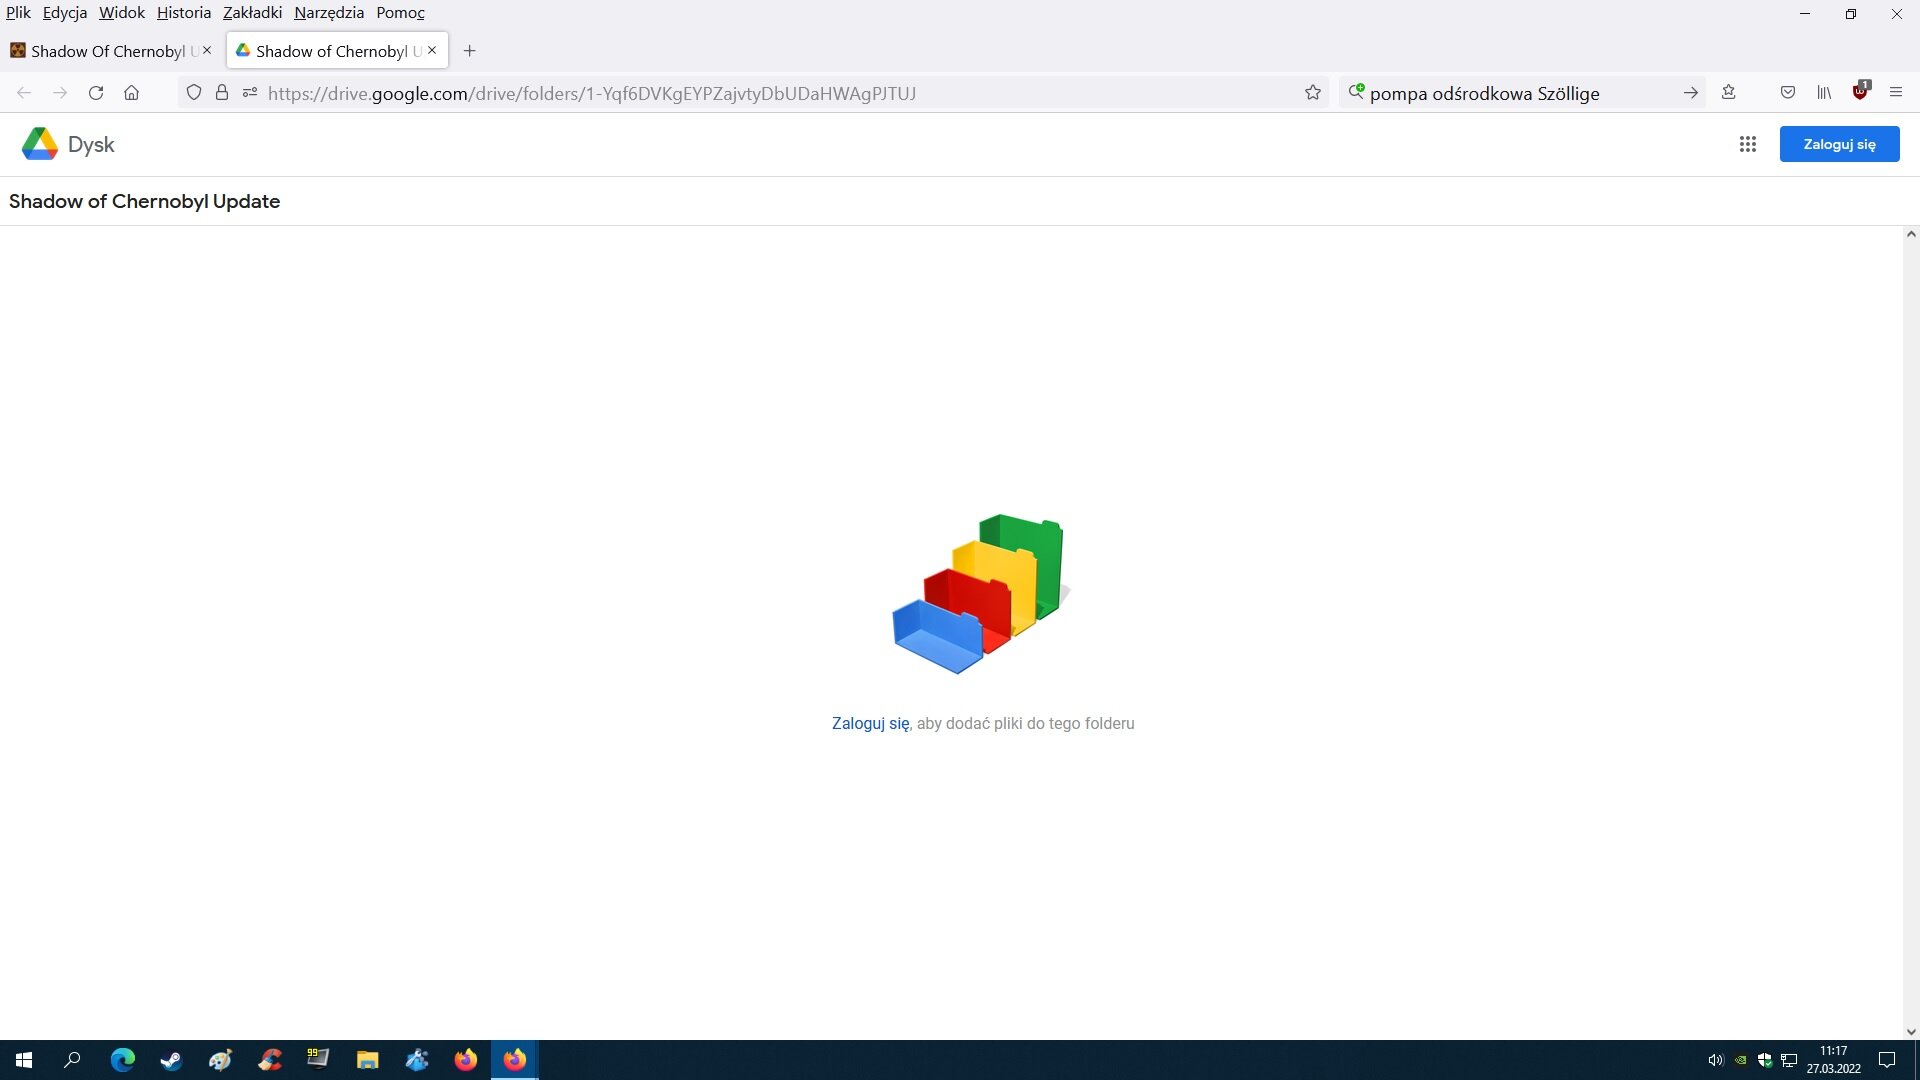The width and height of the screenshot is (1920, 1080).
Task: Submit the search with the arrow
Action: pyautogui.click(x=1690, y=93)
